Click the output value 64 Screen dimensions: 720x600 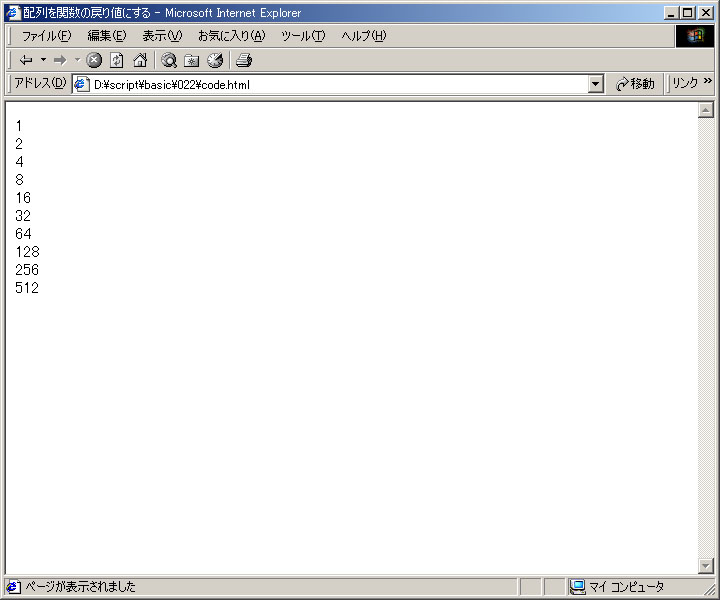pyautogui.click(x=23, y=234)
